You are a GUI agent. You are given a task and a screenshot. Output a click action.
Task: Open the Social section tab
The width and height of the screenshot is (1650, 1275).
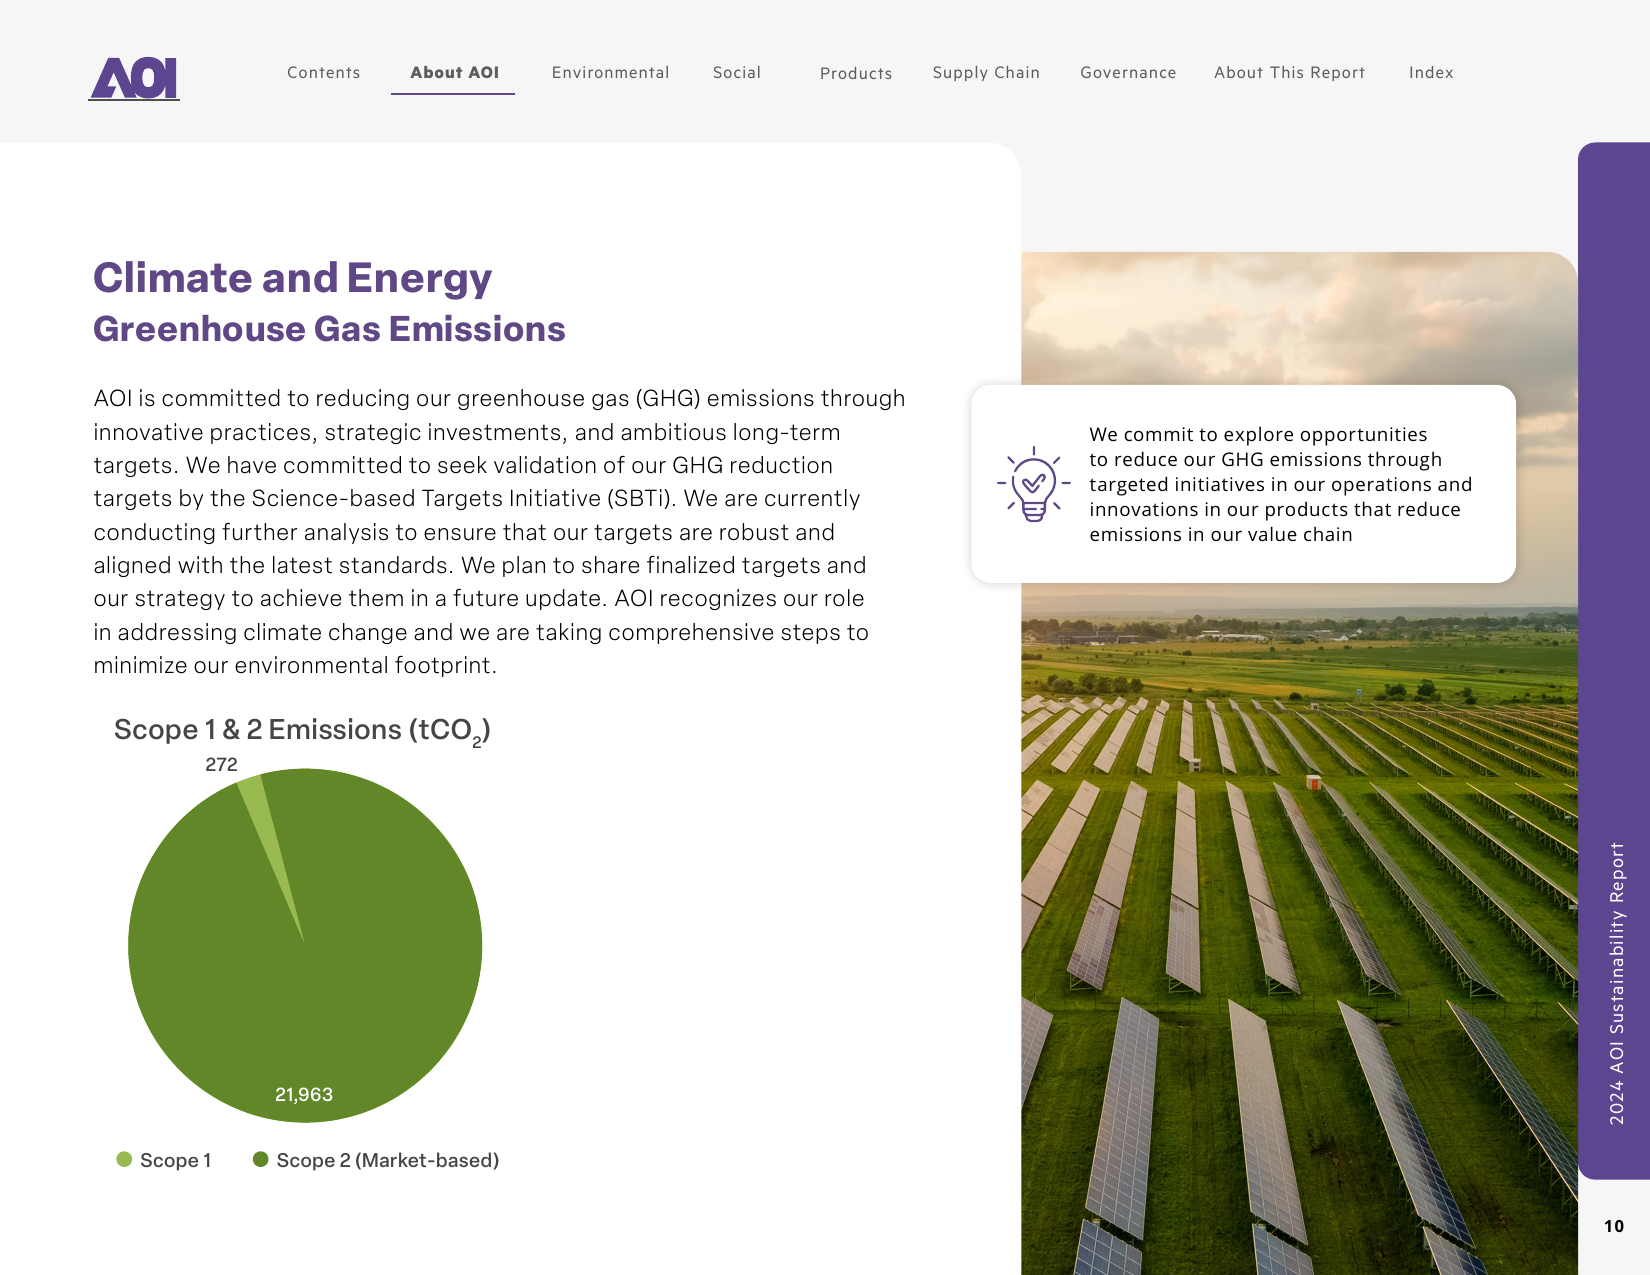click(x=737, y=73)
